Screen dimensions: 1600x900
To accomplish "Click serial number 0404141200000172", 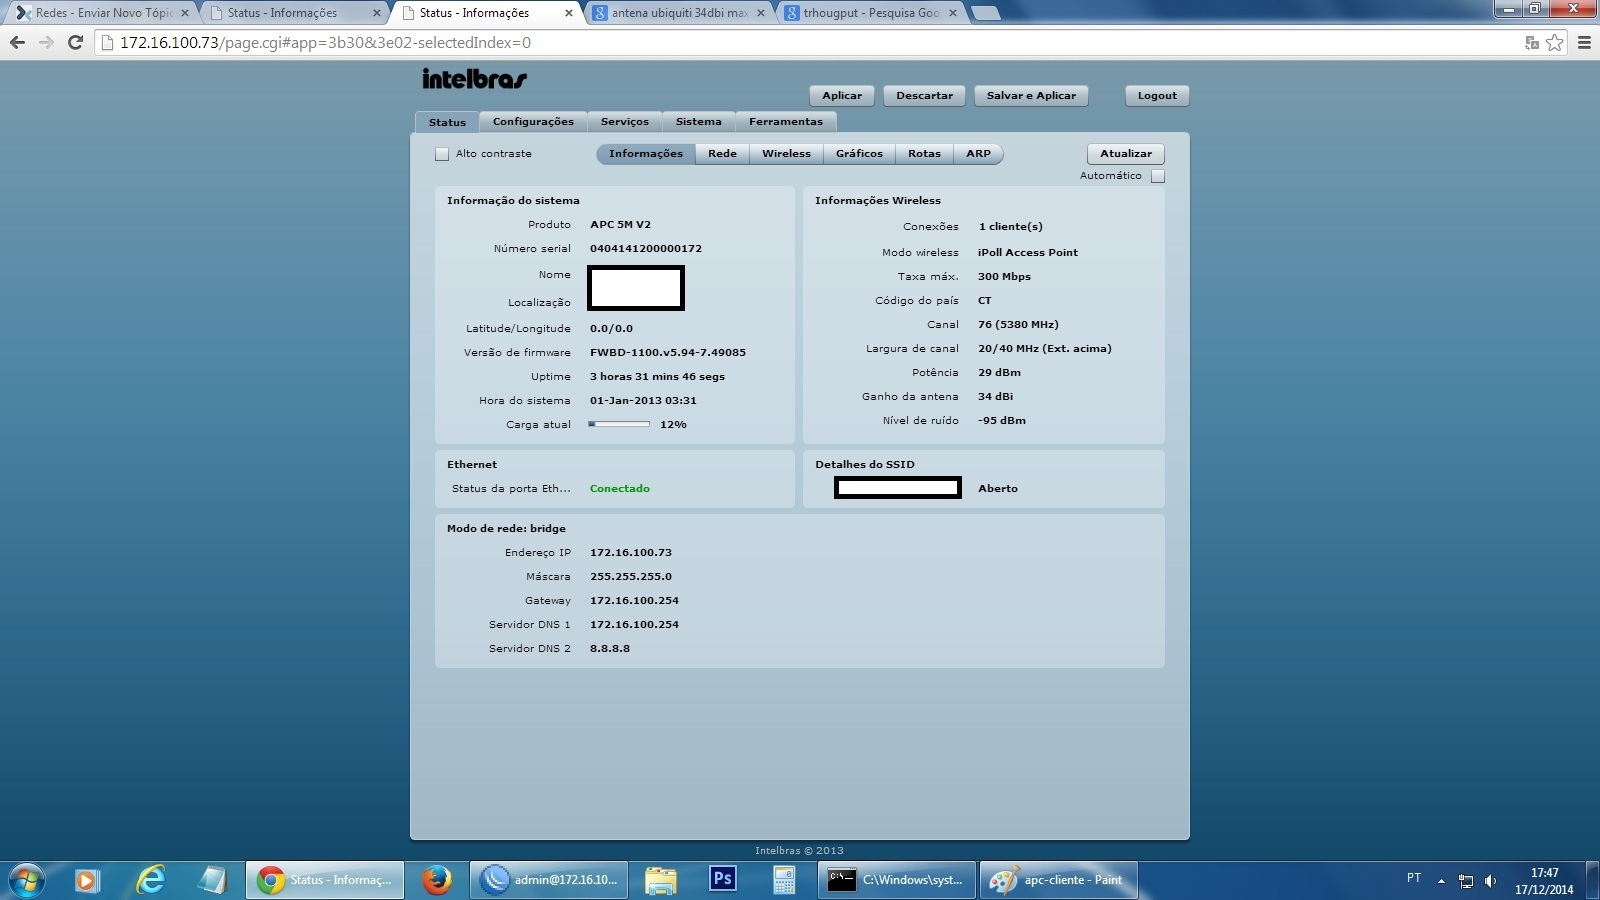I will [x=646, y=249].
